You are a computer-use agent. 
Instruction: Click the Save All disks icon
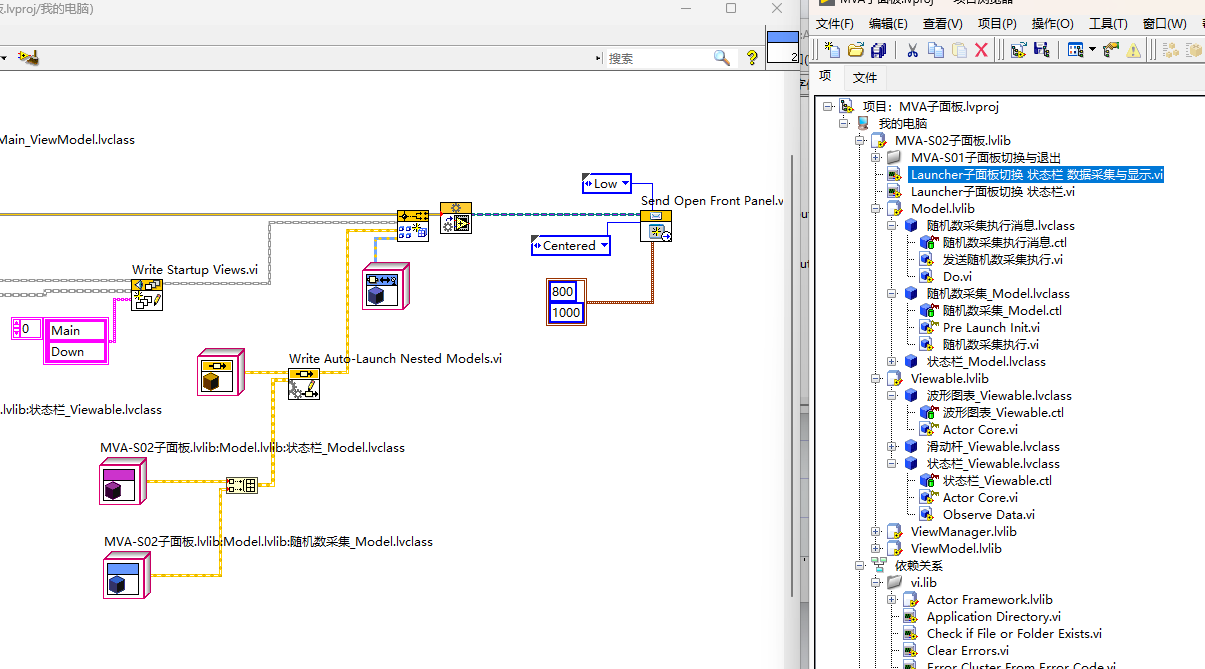point(879,50)
